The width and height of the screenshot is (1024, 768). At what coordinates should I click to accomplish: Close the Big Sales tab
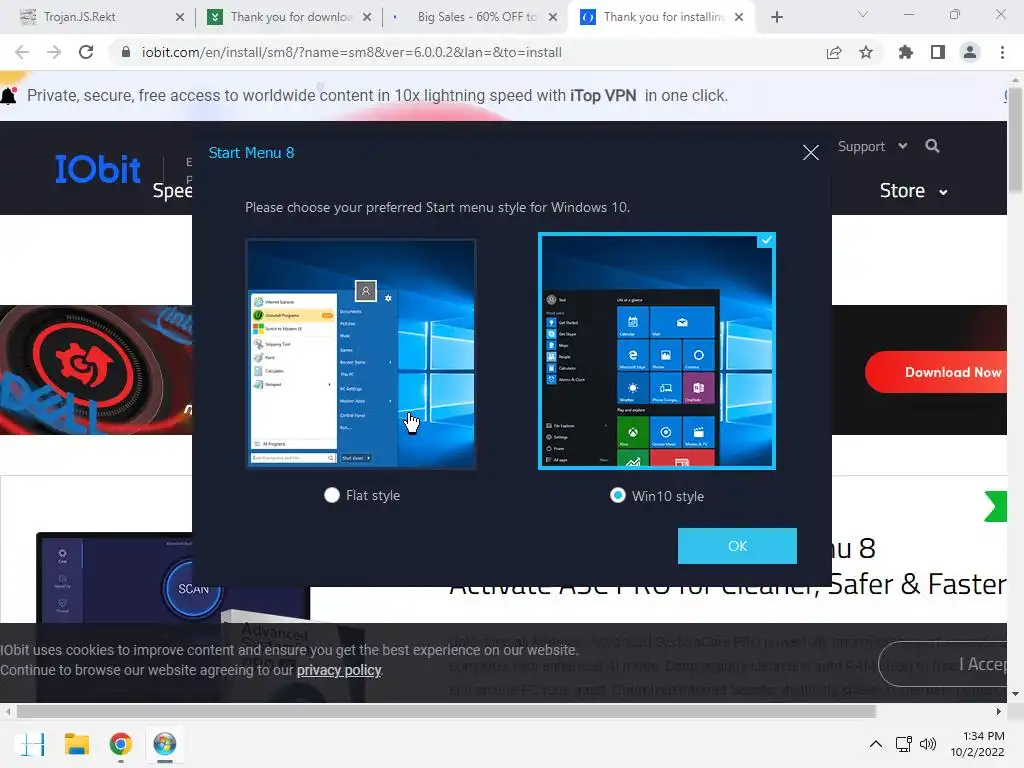click(x=552, y=17)
